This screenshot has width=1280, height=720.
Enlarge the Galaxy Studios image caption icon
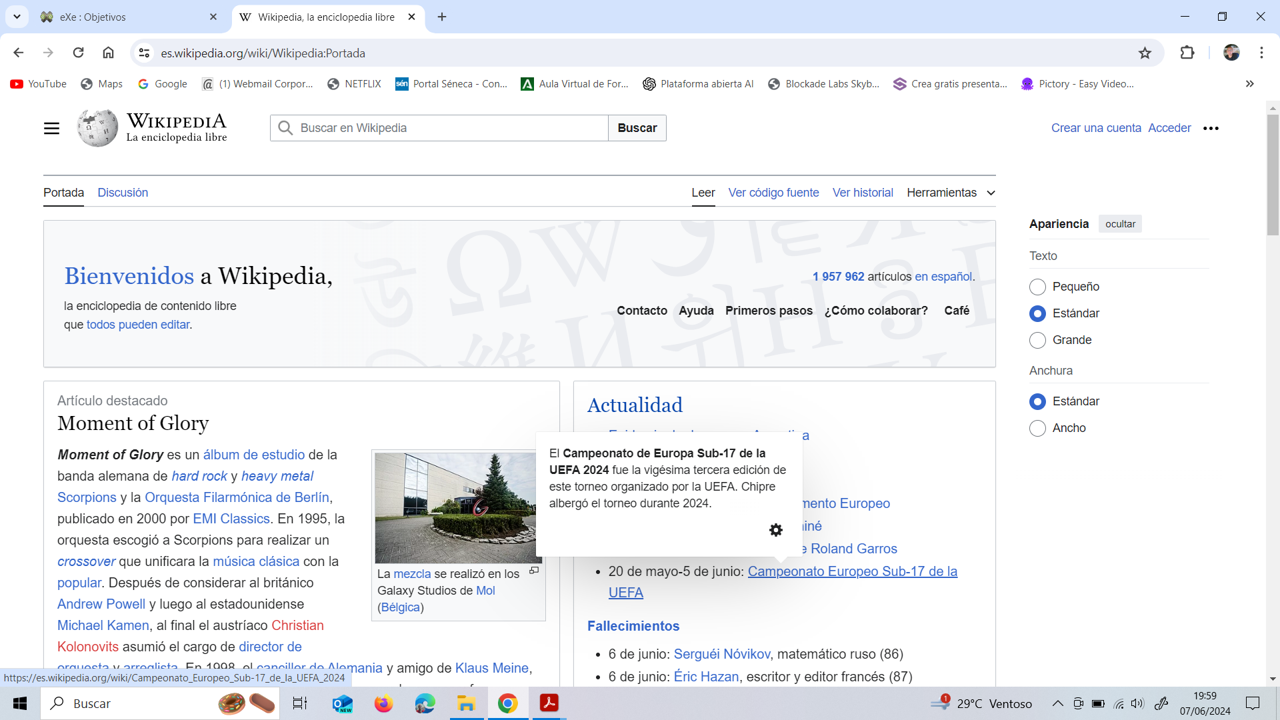click(534, 571)
